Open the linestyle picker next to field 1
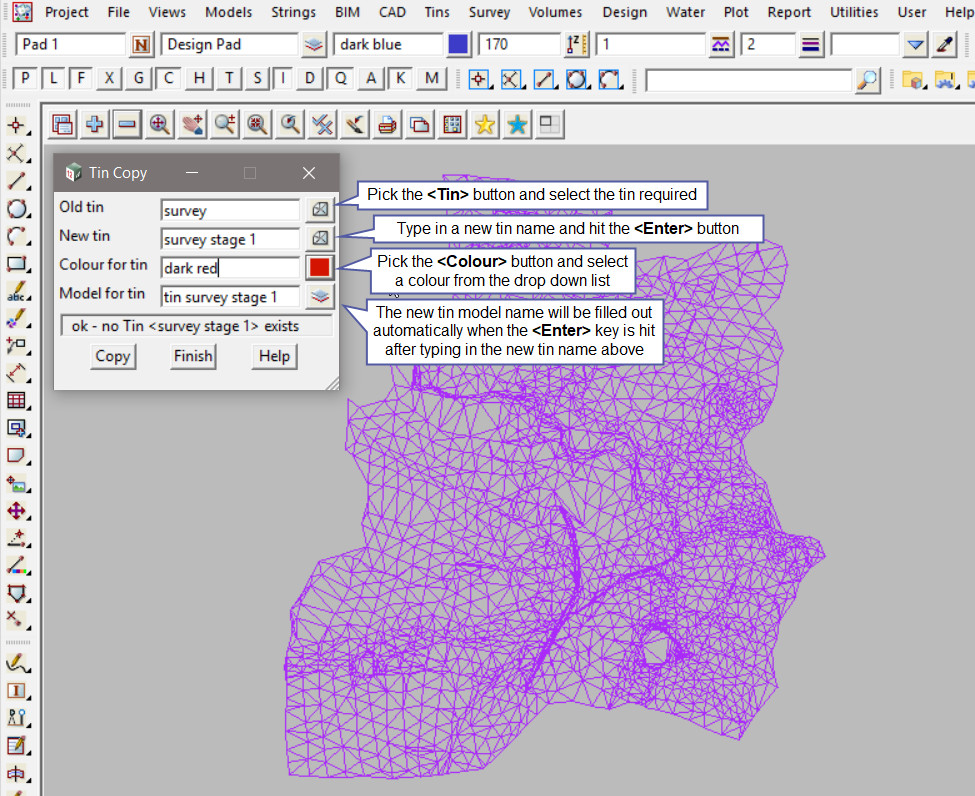The width and height of the screenshot is (975, 796). pos(721,45)
